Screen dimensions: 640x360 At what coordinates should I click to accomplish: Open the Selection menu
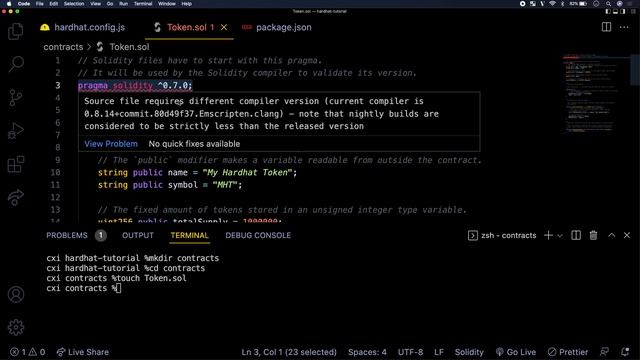click(74, 4)
